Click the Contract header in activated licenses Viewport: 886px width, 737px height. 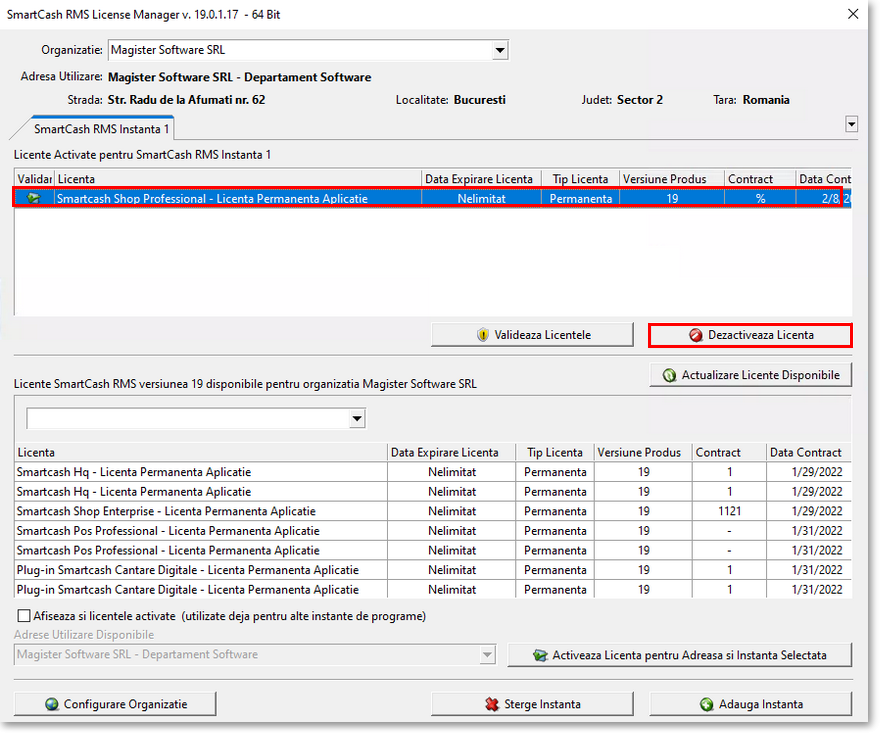point(760,179)
